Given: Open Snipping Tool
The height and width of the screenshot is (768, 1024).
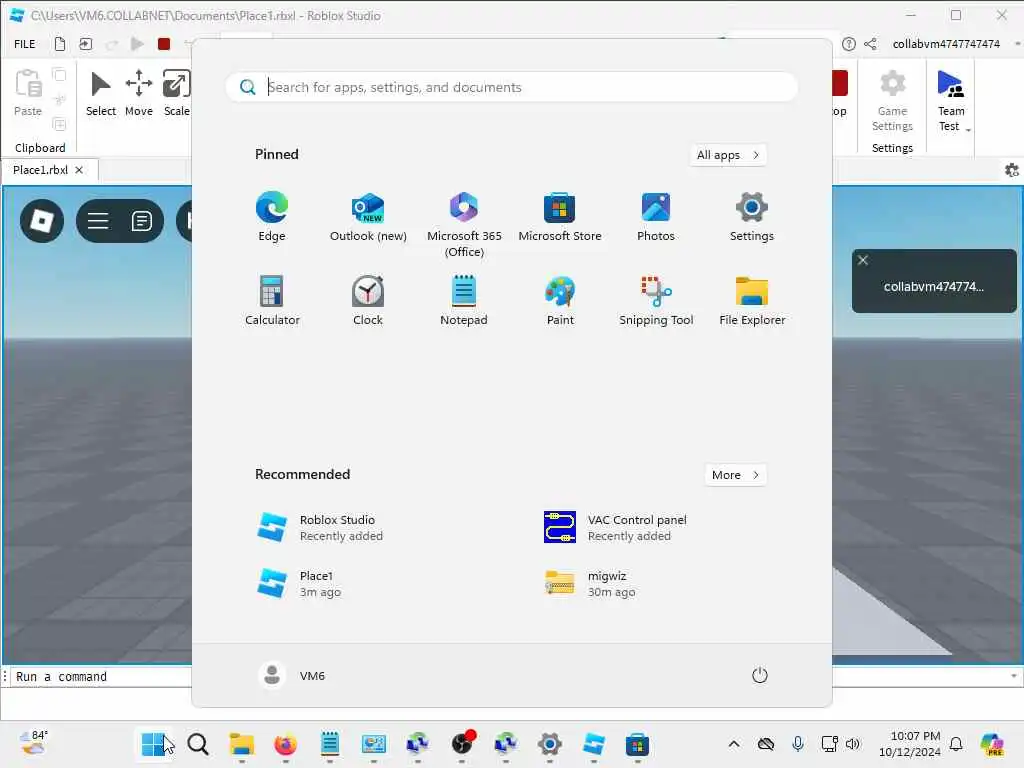Looking at the screenshot, I should point(656,300).
